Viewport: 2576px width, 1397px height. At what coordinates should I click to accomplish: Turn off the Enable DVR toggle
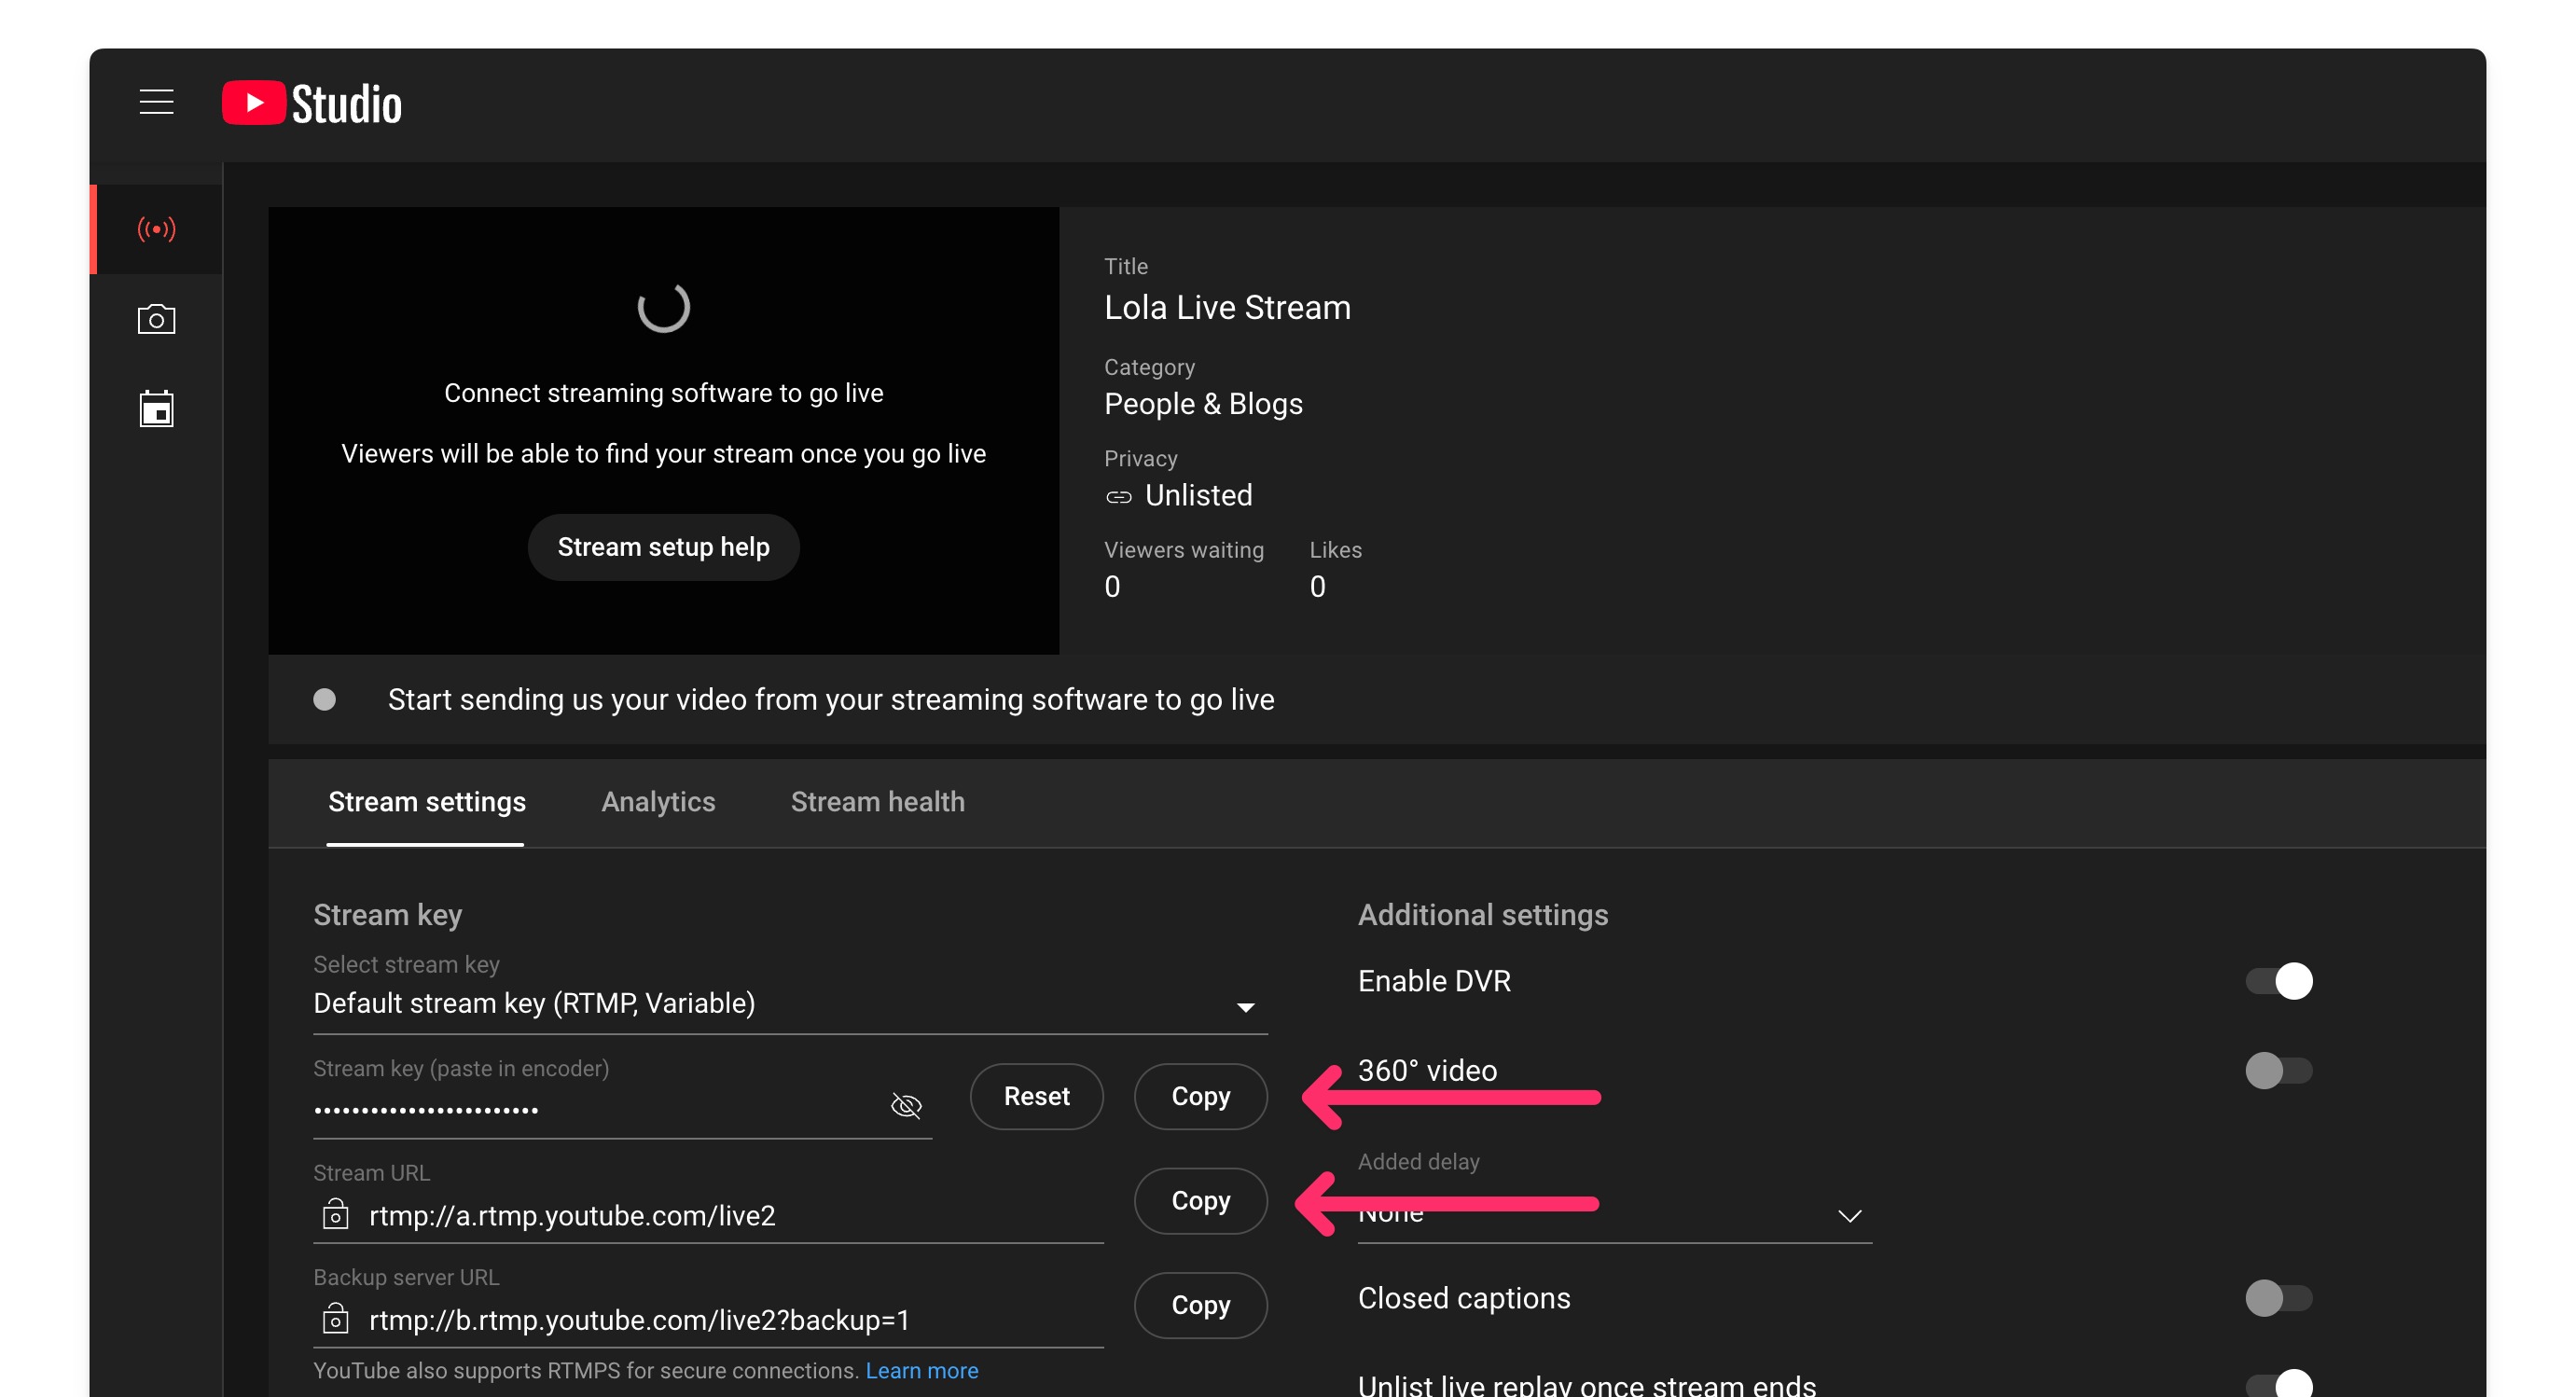[2278, 981]
